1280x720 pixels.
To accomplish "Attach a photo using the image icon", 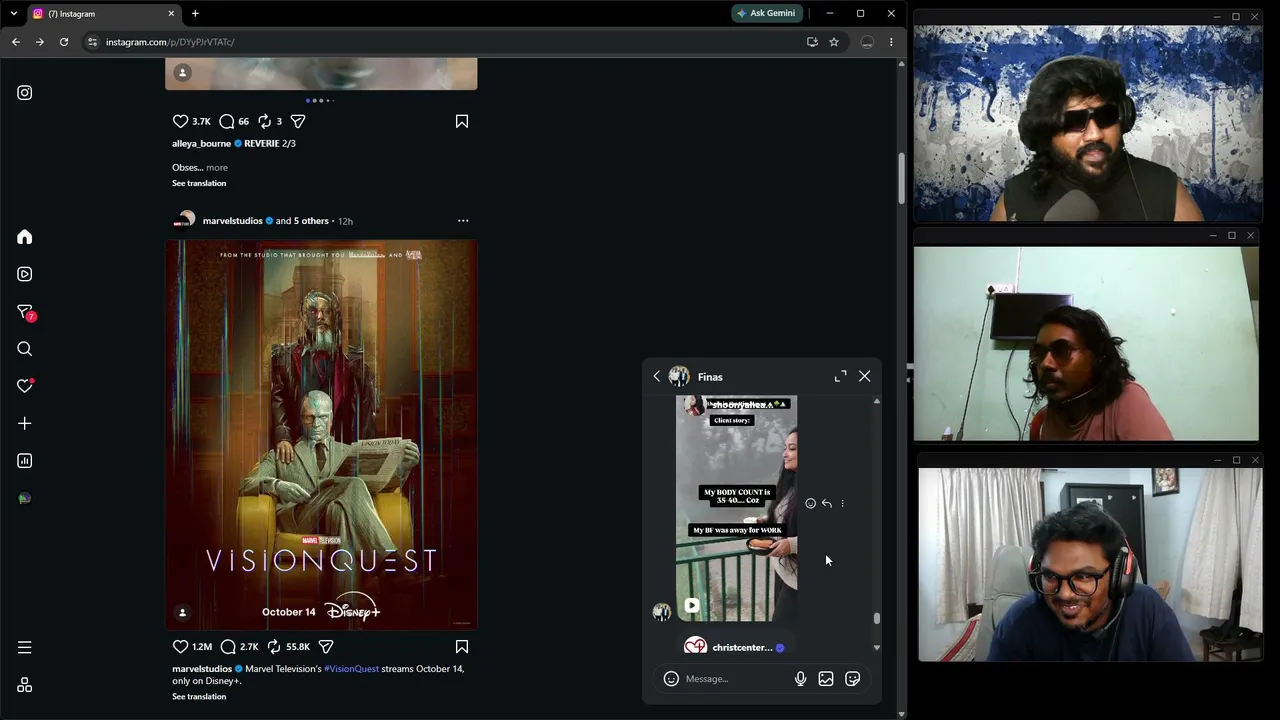I will point(826,679).
